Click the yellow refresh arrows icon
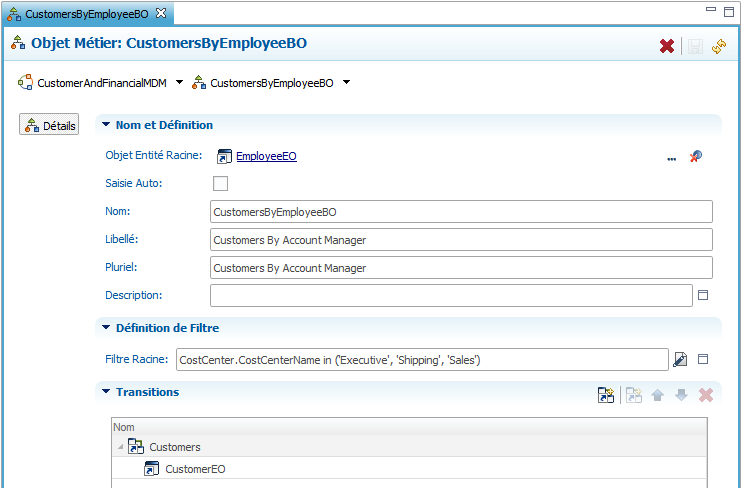 [719, 46]
